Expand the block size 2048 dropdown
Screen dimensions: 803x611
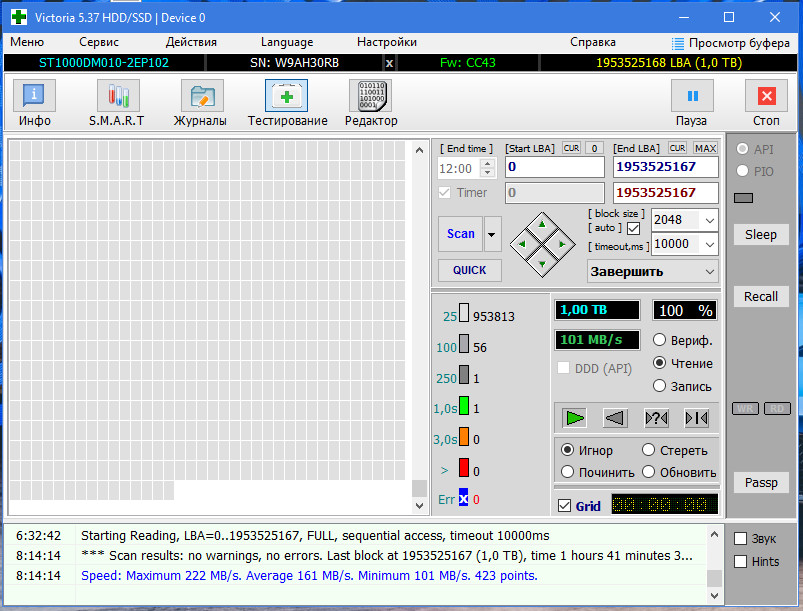[x=709, y=220]
